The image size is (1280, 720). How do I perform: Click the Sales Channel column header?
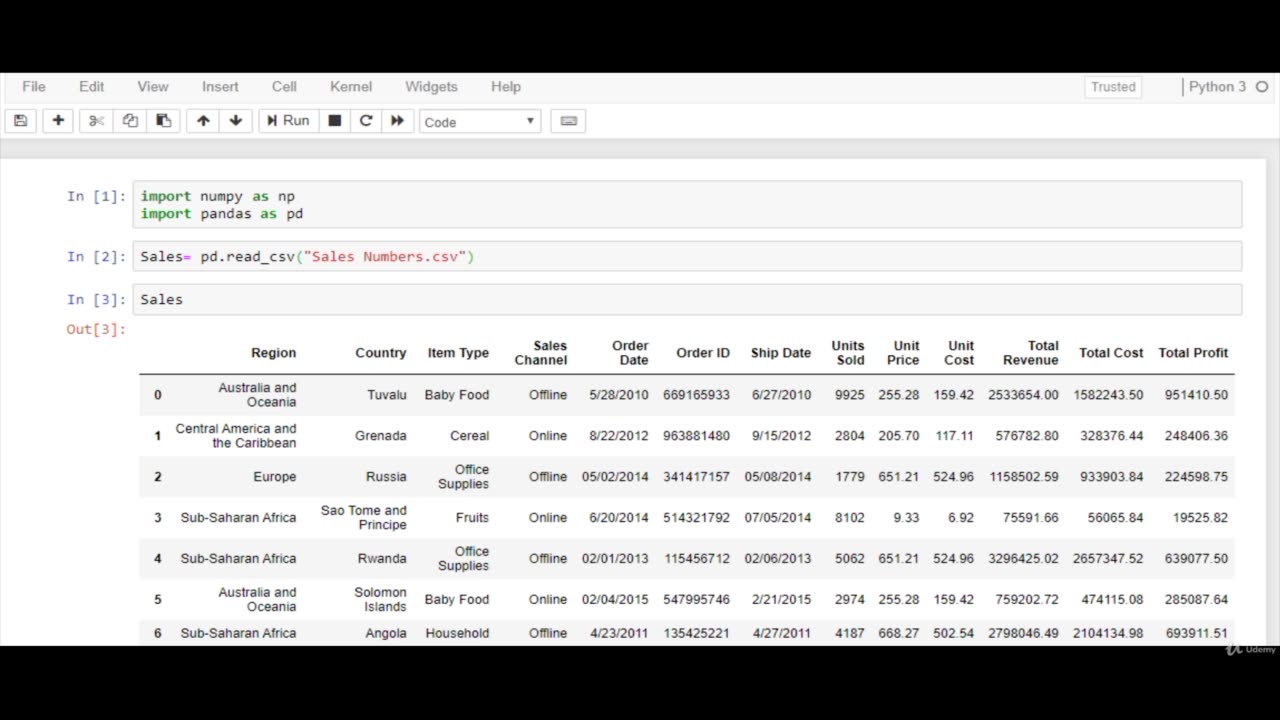point(541,353)
